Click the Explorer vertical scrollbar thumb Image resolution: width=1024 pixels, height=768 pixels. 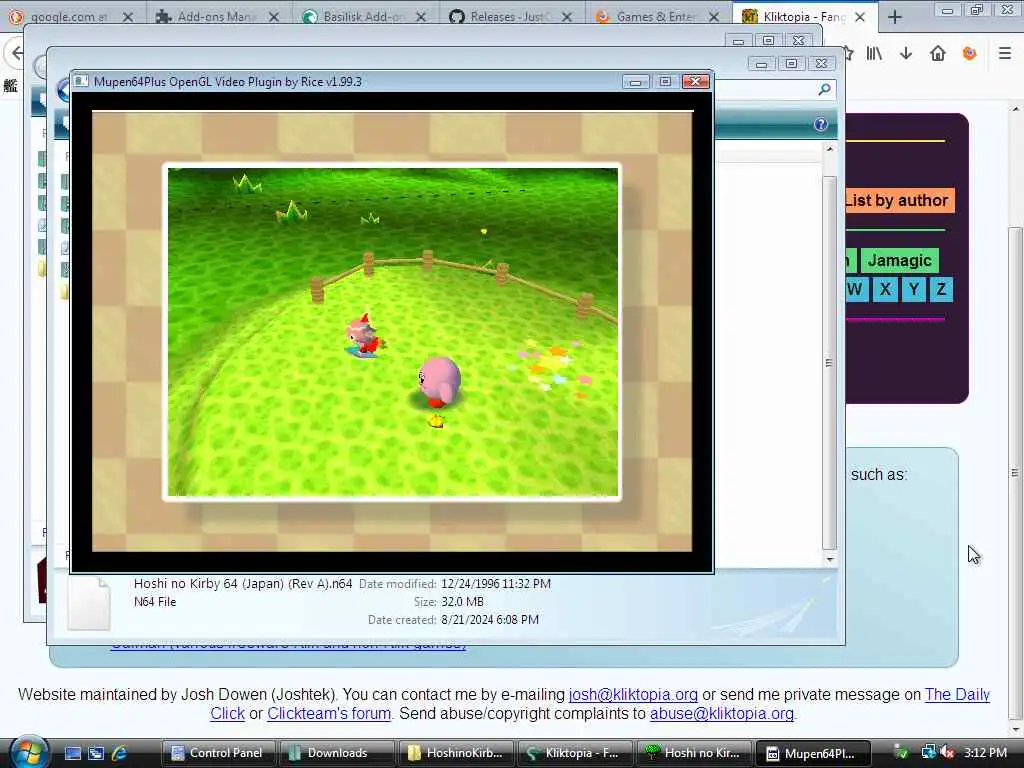click(x=829, y=363)
